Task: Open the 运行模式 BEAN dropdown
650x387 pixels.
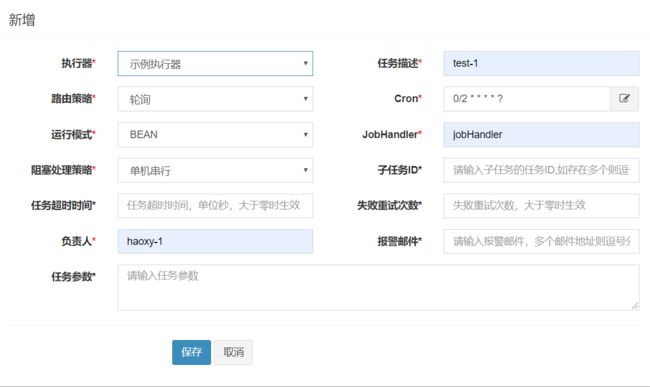Action: tap(215, 135)
